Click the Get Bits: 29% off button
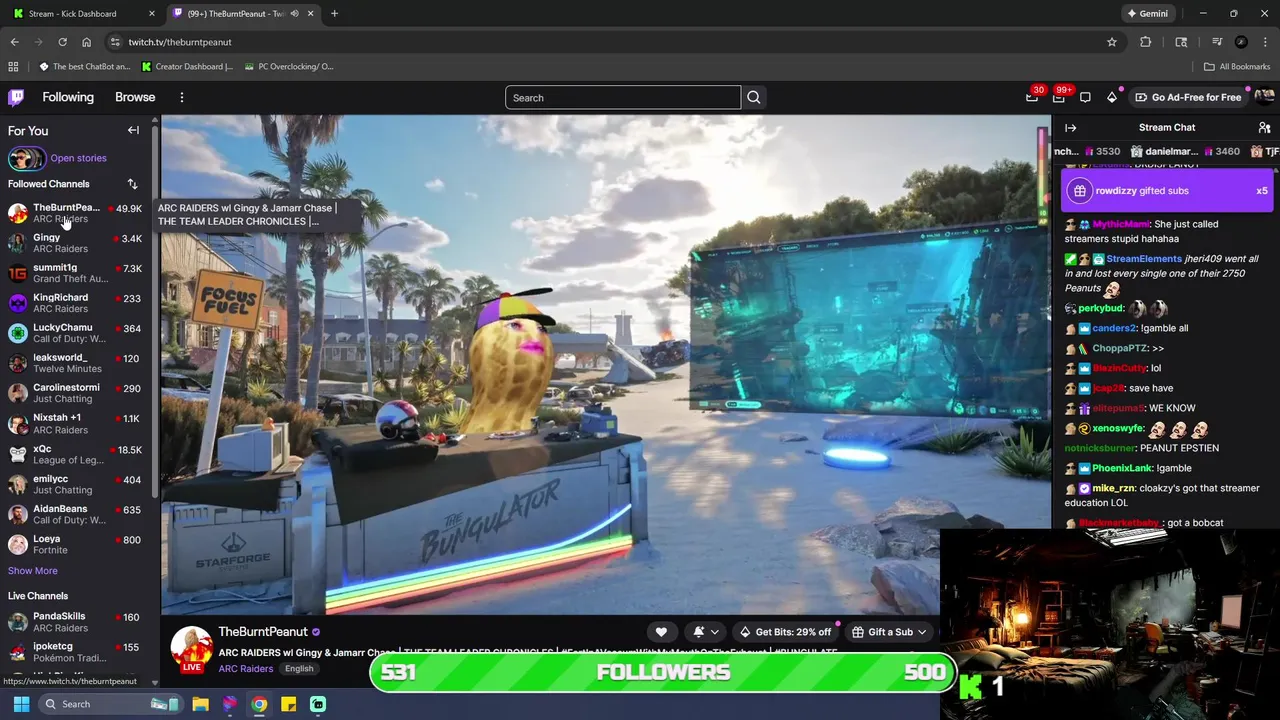 (785, 632)
